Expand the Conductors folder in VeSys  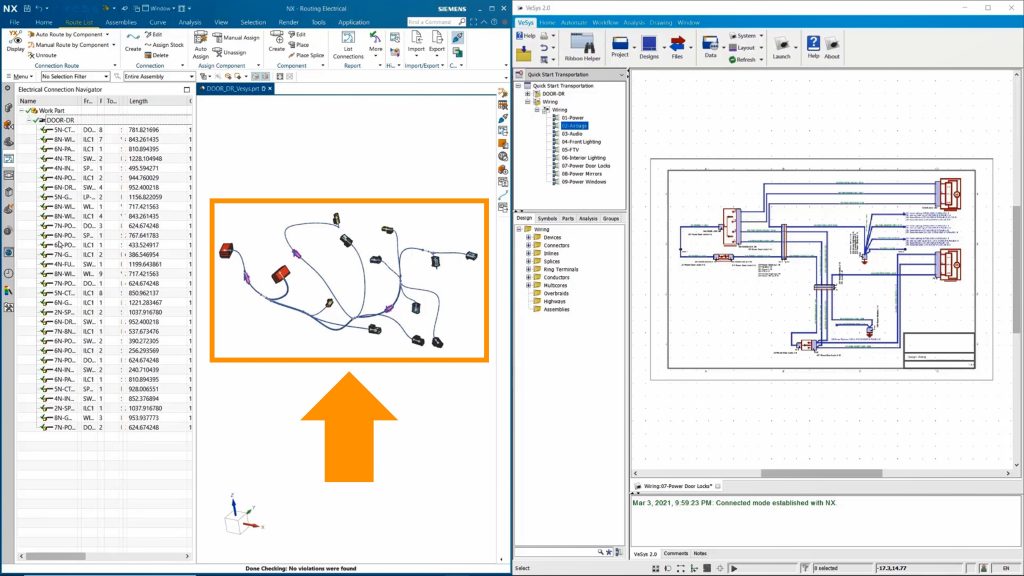tap(528, 278)
